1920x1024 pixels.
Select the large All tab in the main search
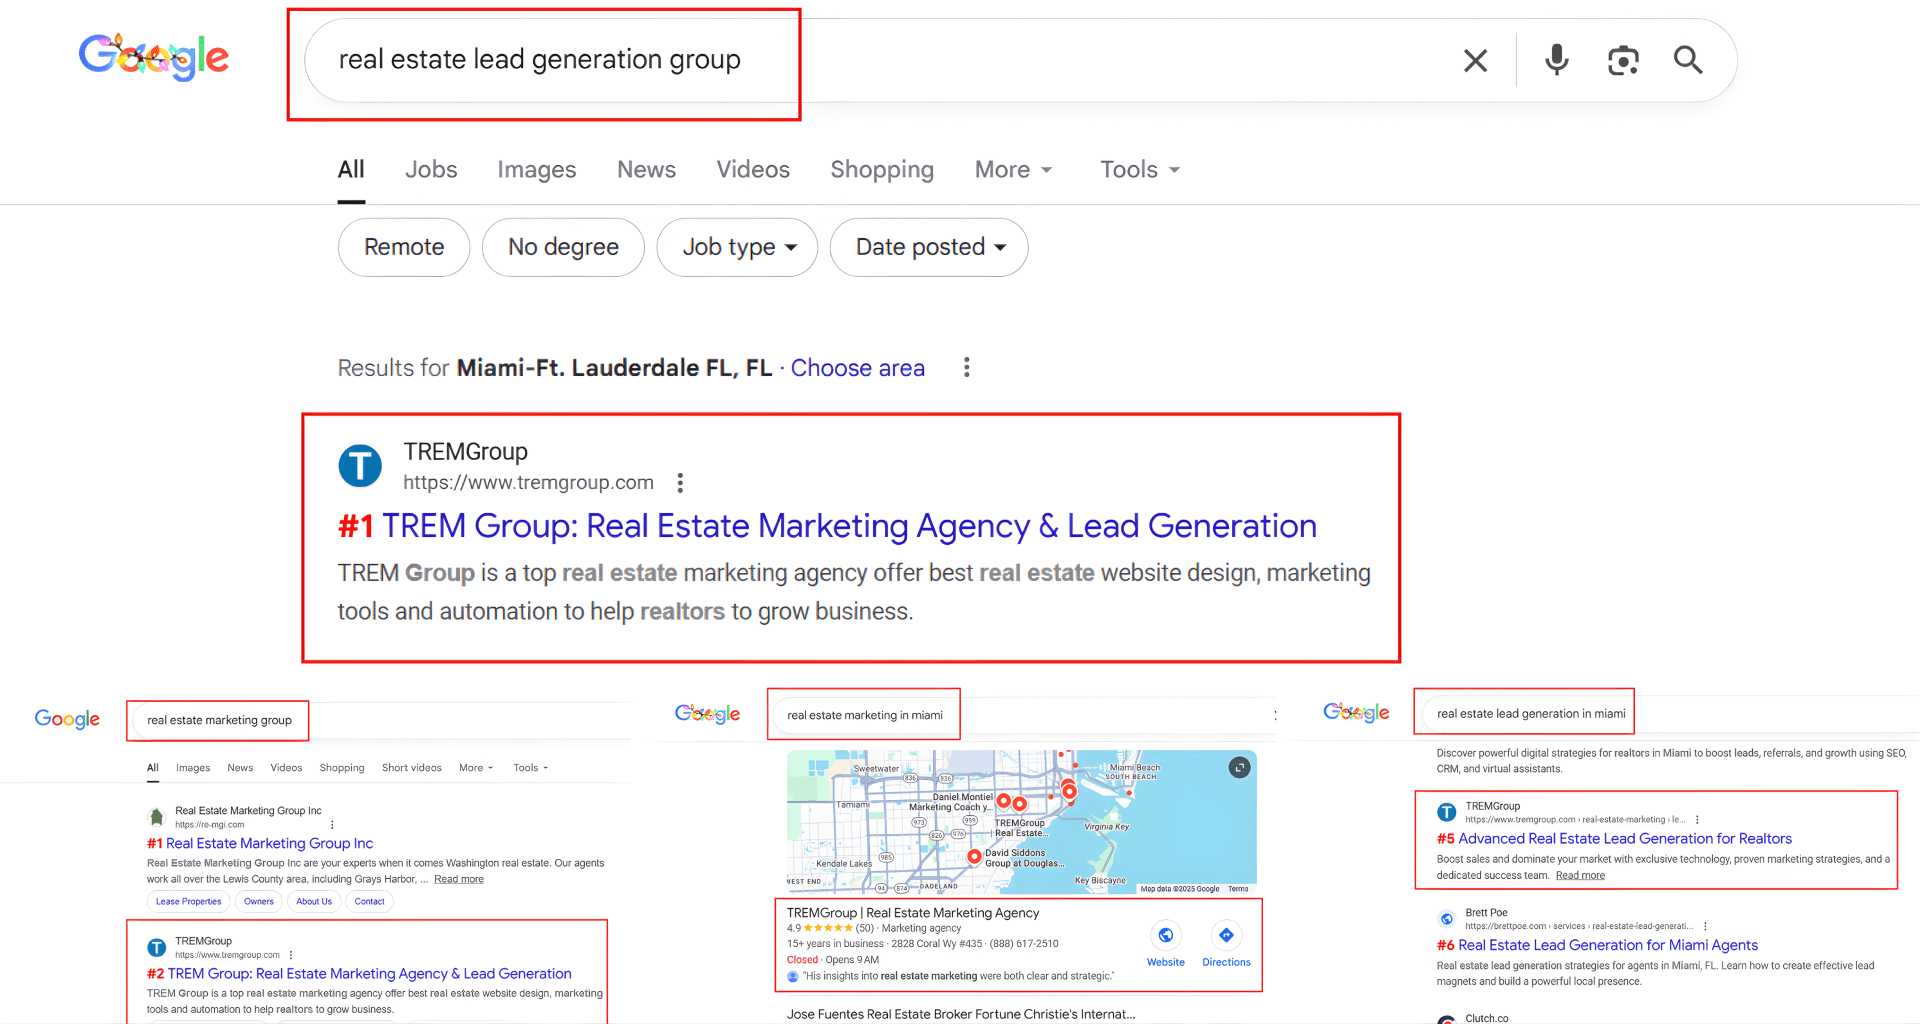[351, 170]
